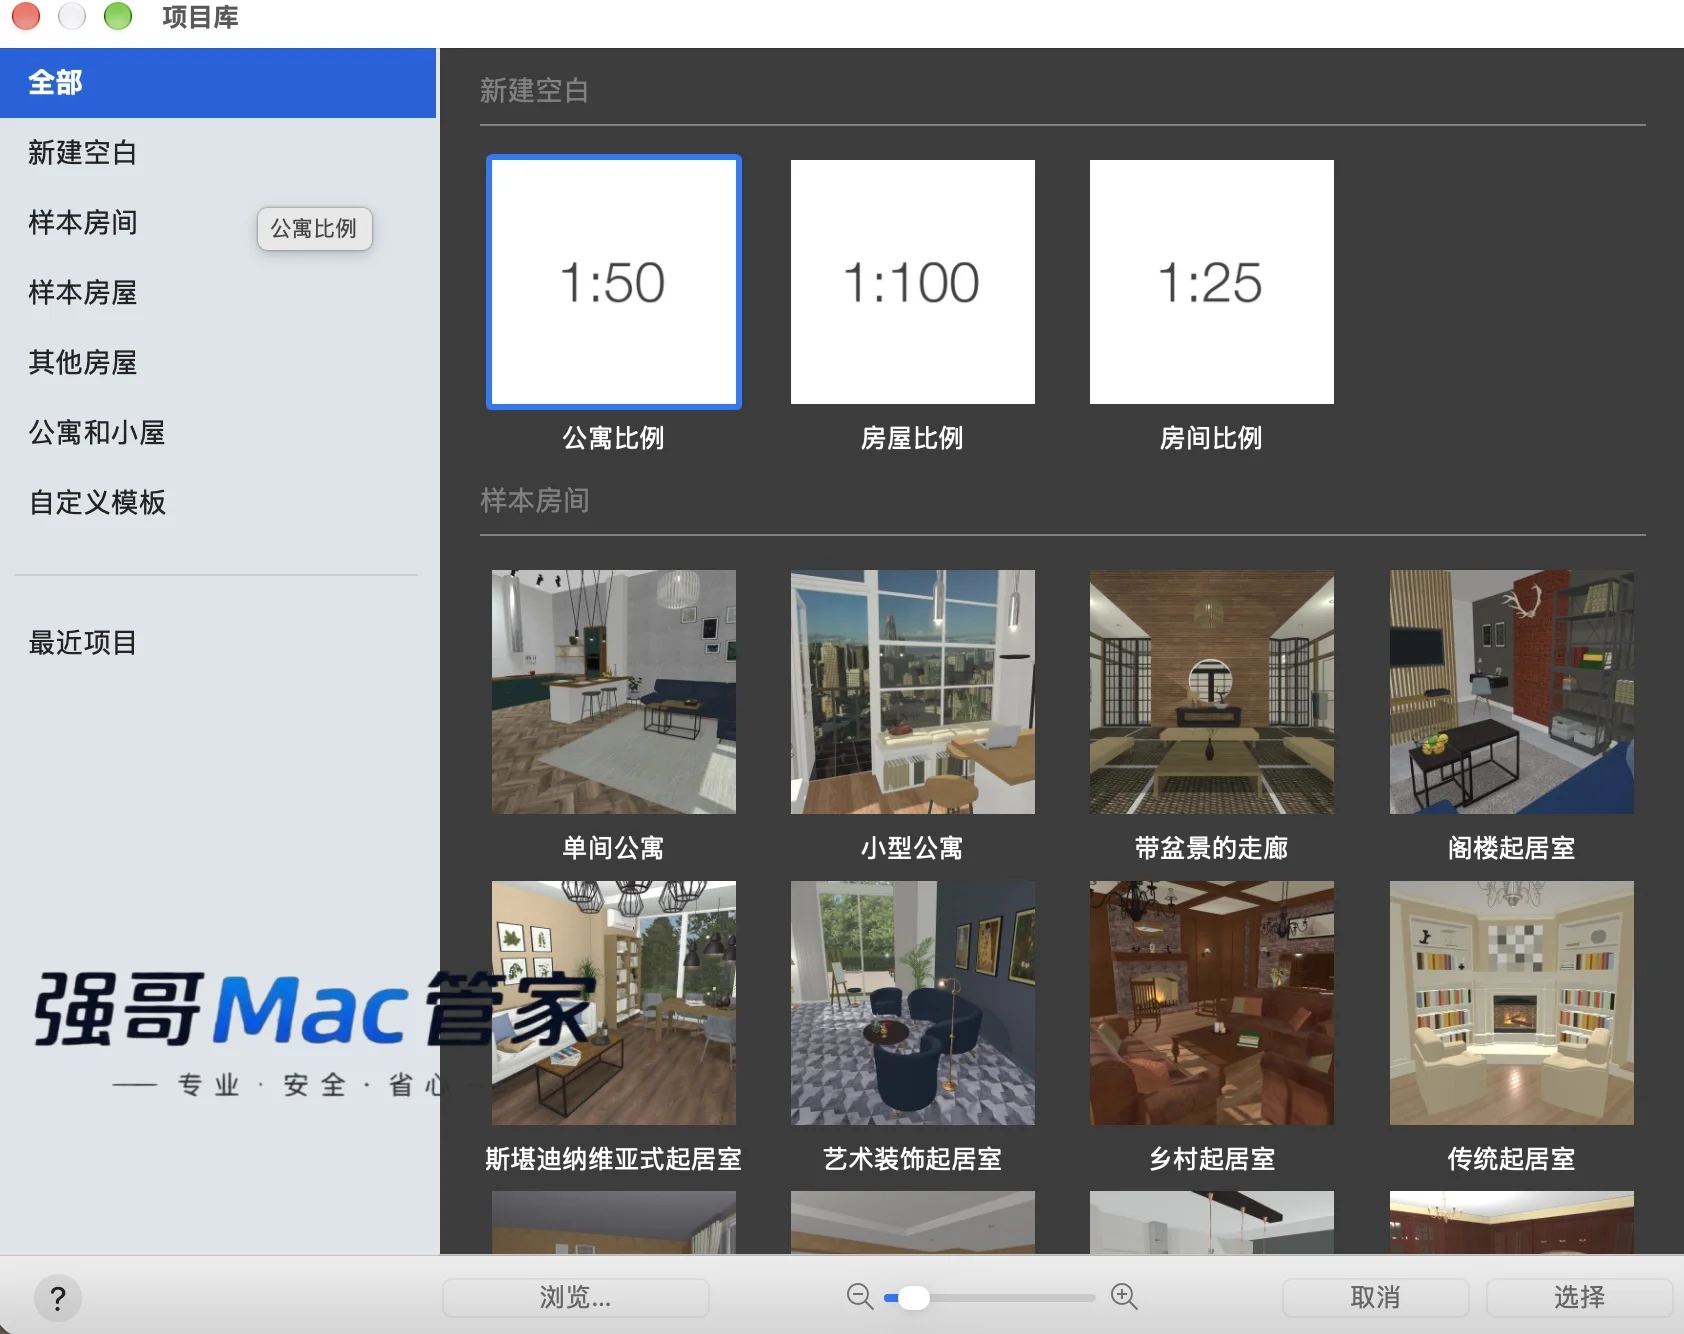Click the 艺术装饰起居室 caption text
The image size is (1684, 1334).
912,1159
